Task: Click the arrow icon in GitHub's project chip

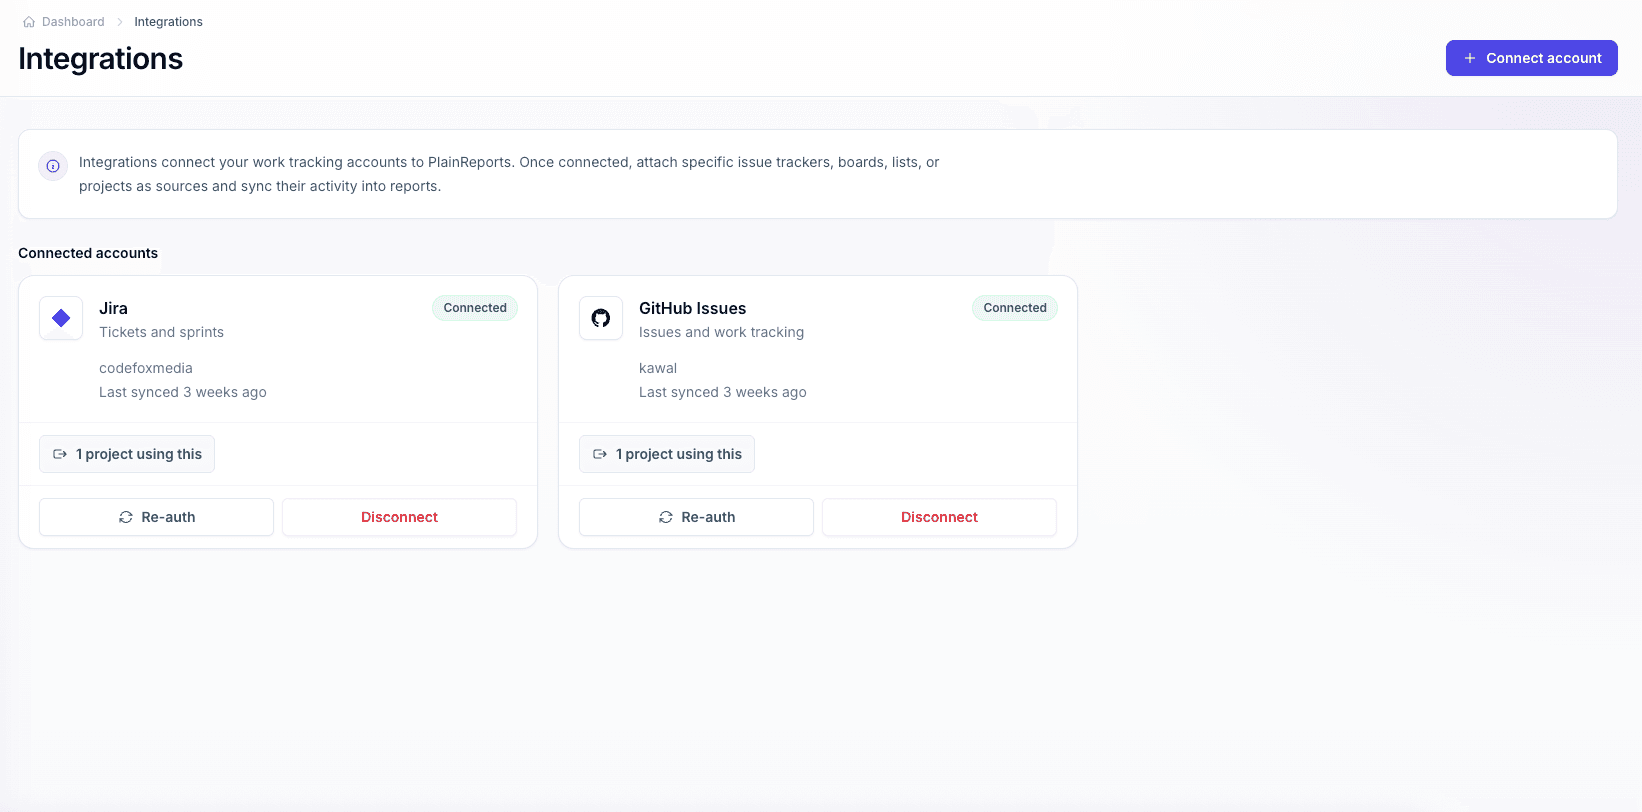Action: tap(600, 454)
